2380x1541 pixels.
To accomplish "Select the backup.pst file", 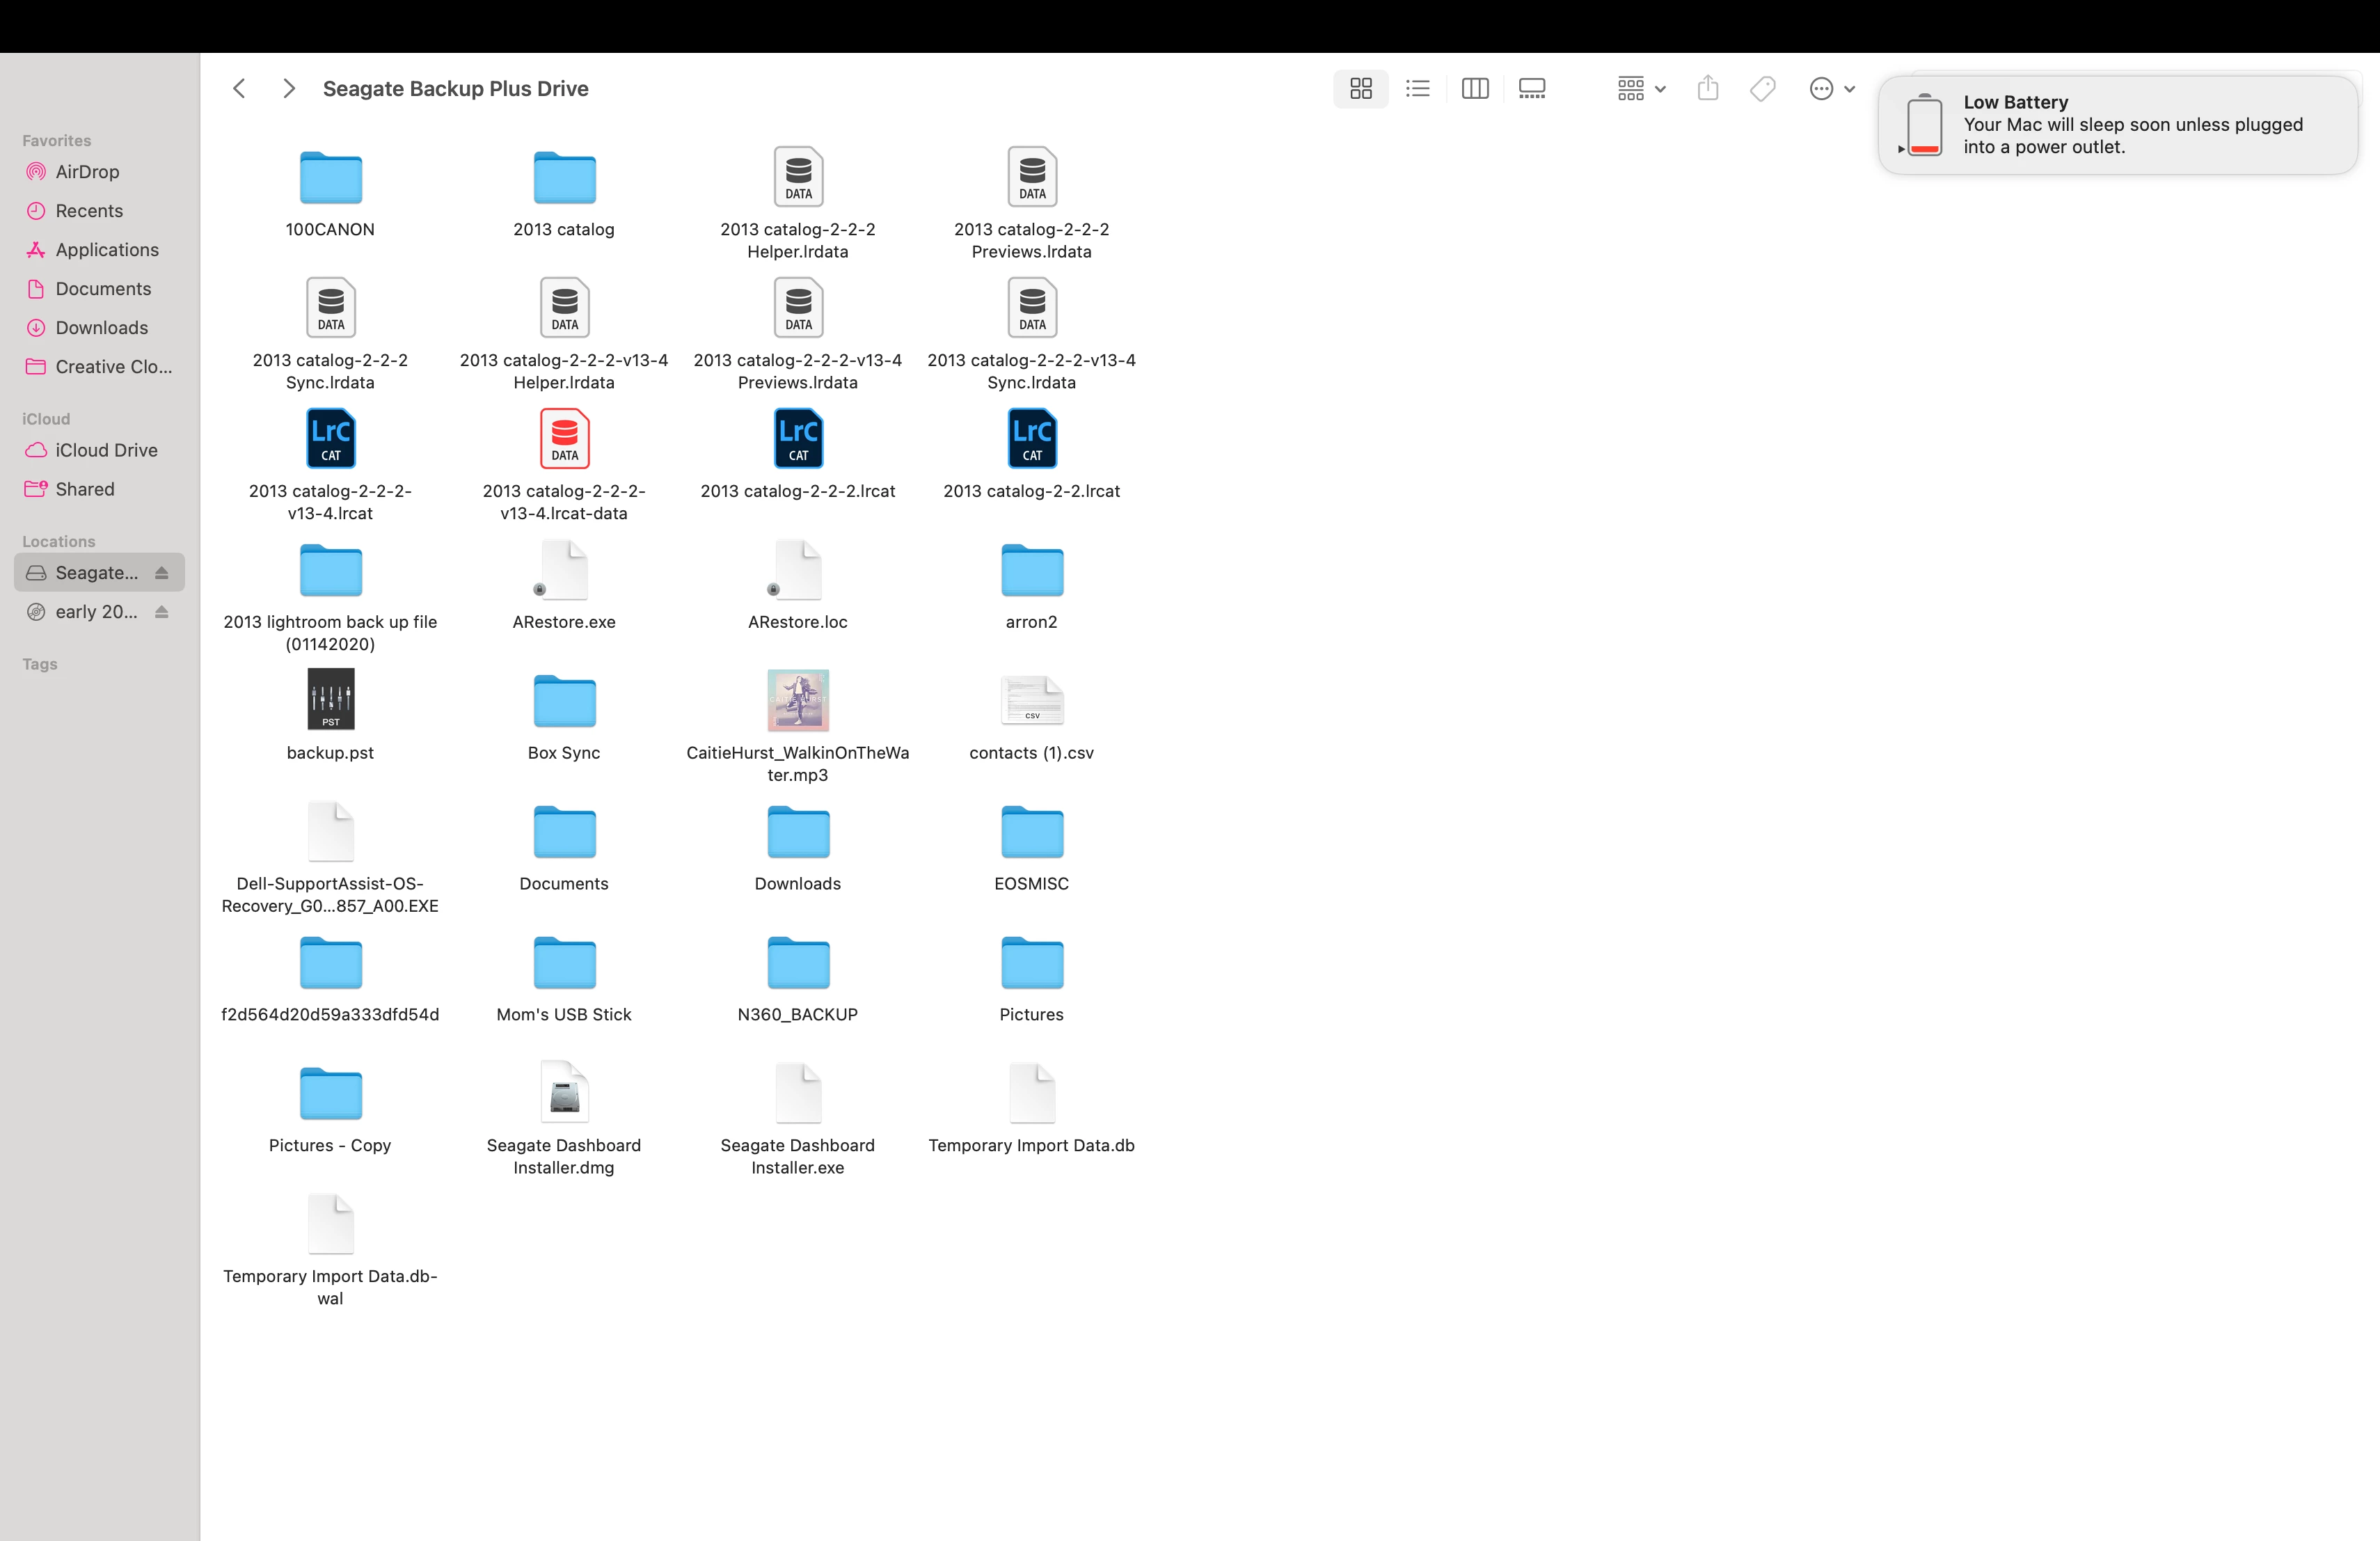I will pyautogui.click(x=330, y=700).
